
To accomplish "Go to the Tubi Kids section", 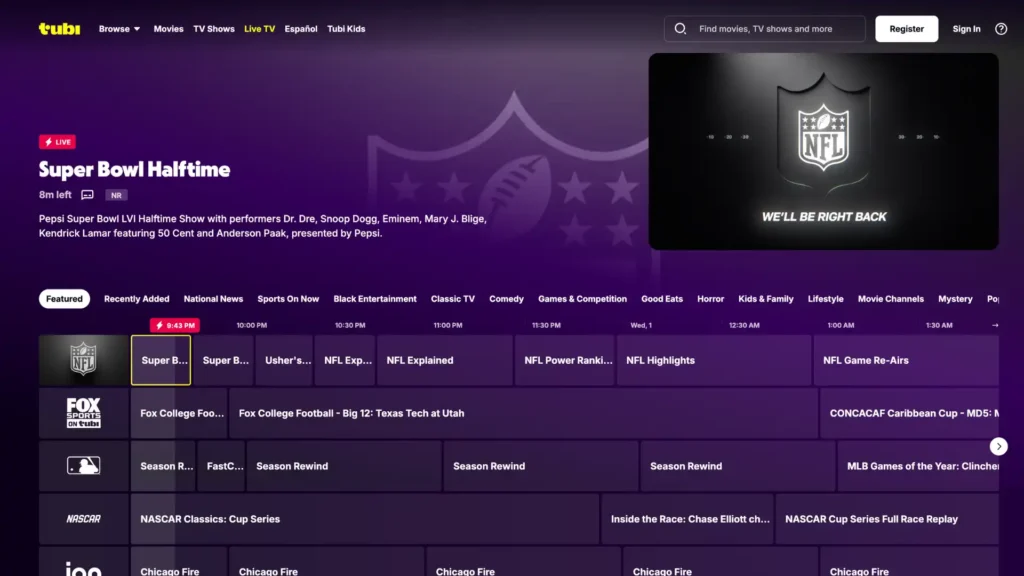I will [346, 29].
